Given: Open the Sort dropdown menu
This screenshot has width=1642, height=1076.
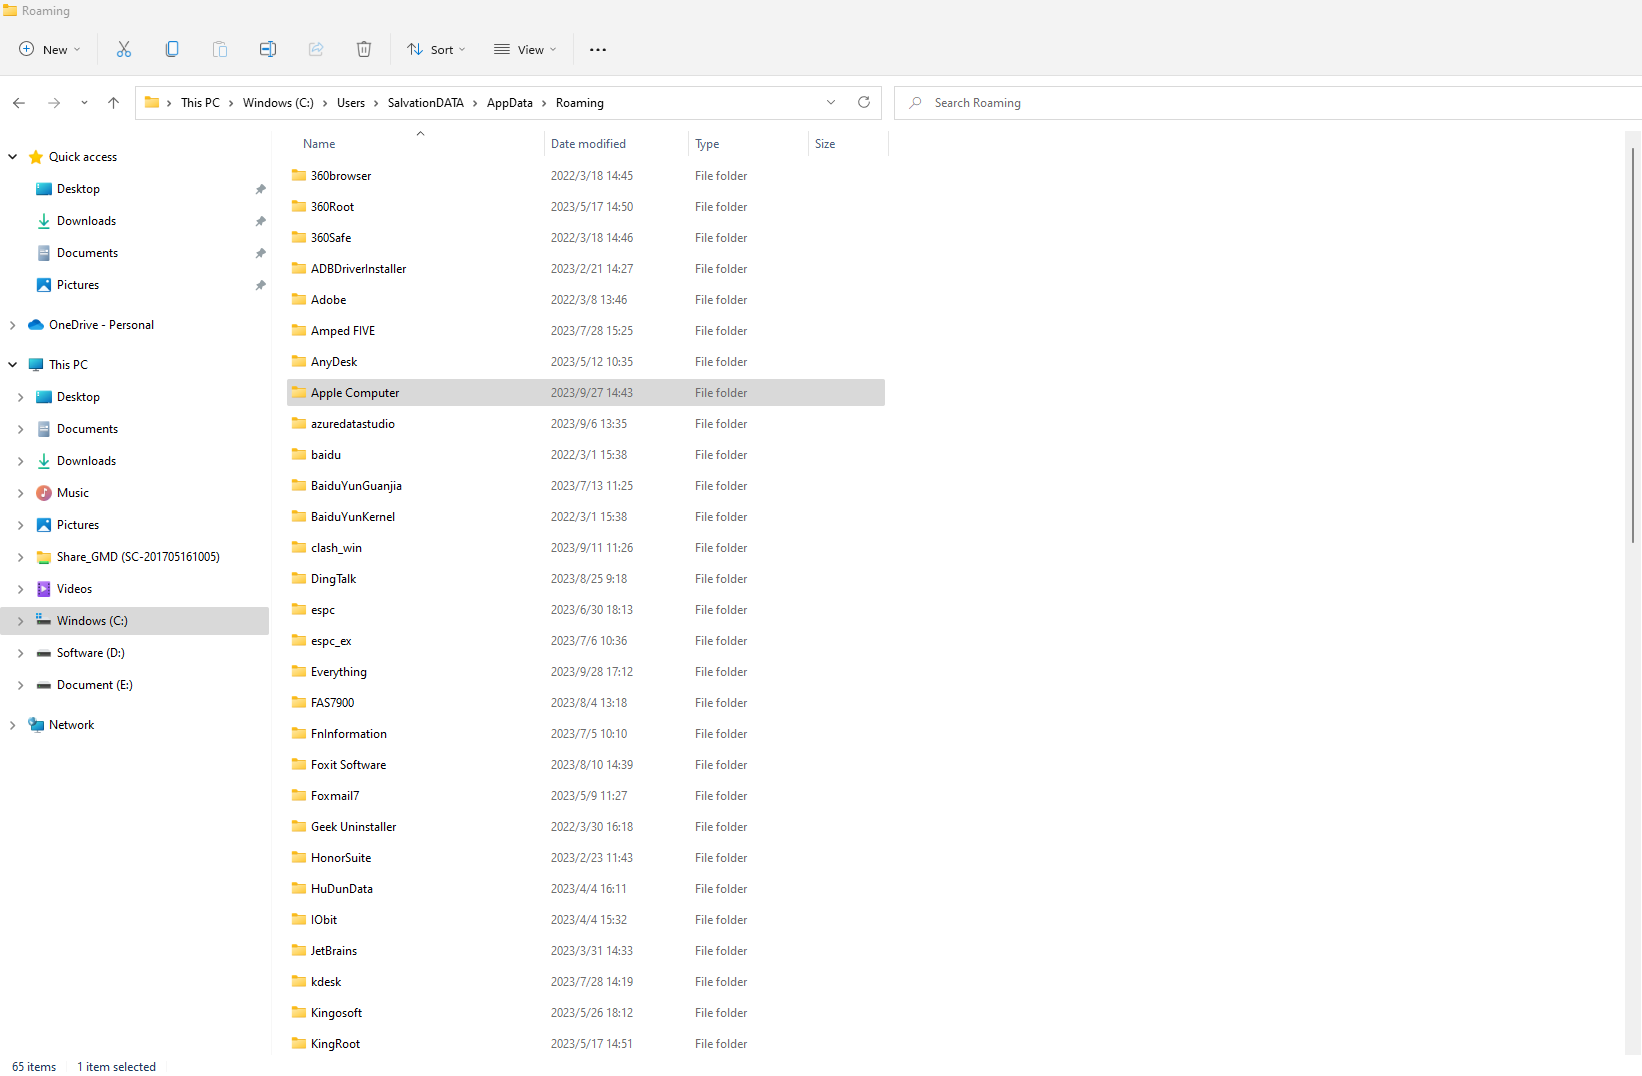Looking at the screenshot, I should coord(436,49).
